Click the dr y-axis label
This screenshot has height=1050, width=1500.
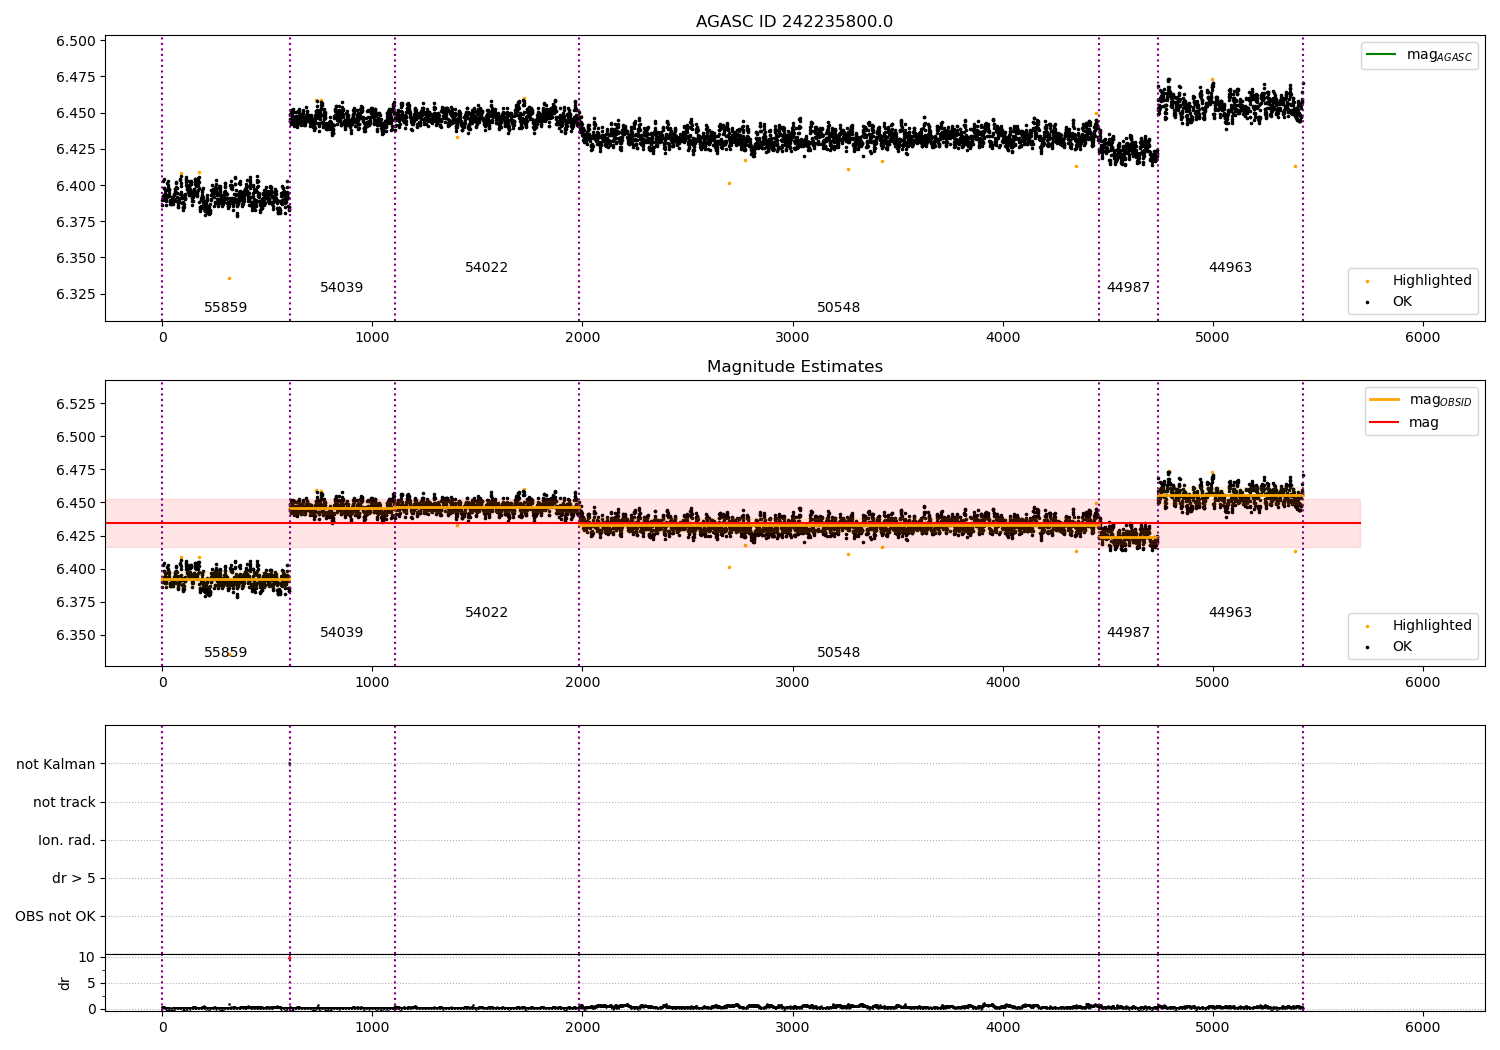(x=65, y=983)
